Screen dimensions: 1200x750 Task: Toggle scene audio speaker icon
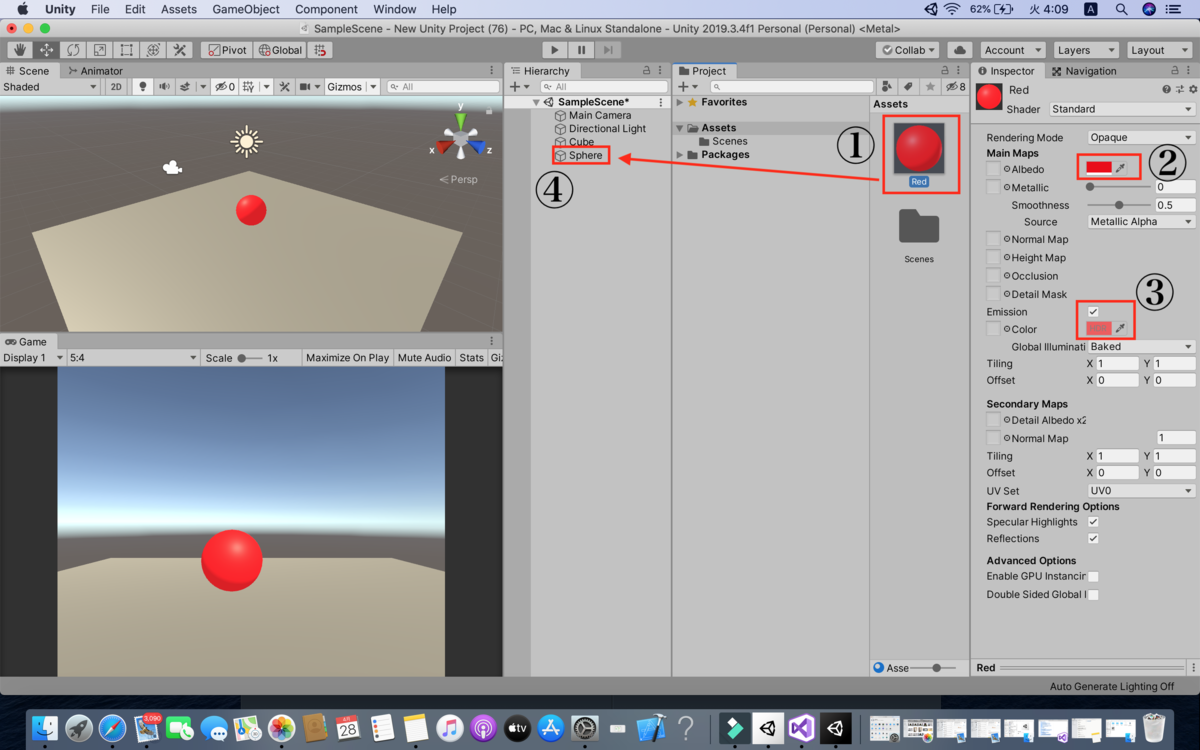tap(164, 87)
